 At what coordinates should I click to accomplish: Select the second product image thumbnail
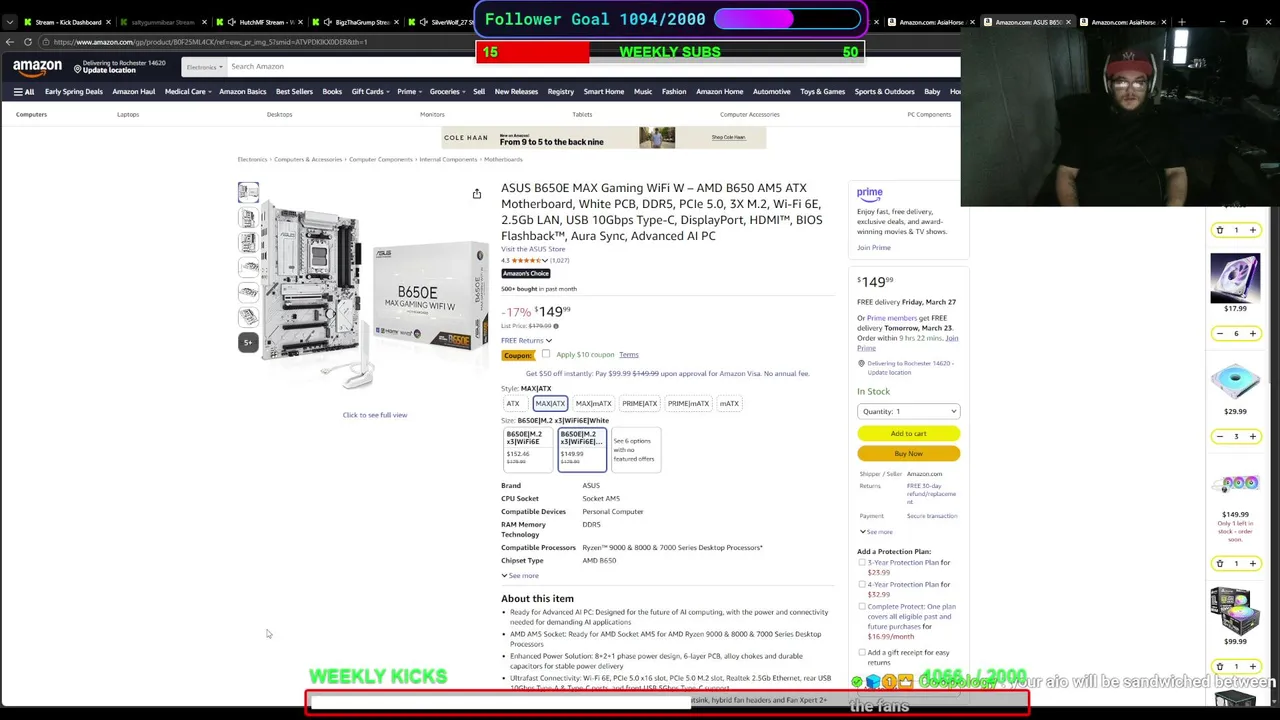click(248, 218)
